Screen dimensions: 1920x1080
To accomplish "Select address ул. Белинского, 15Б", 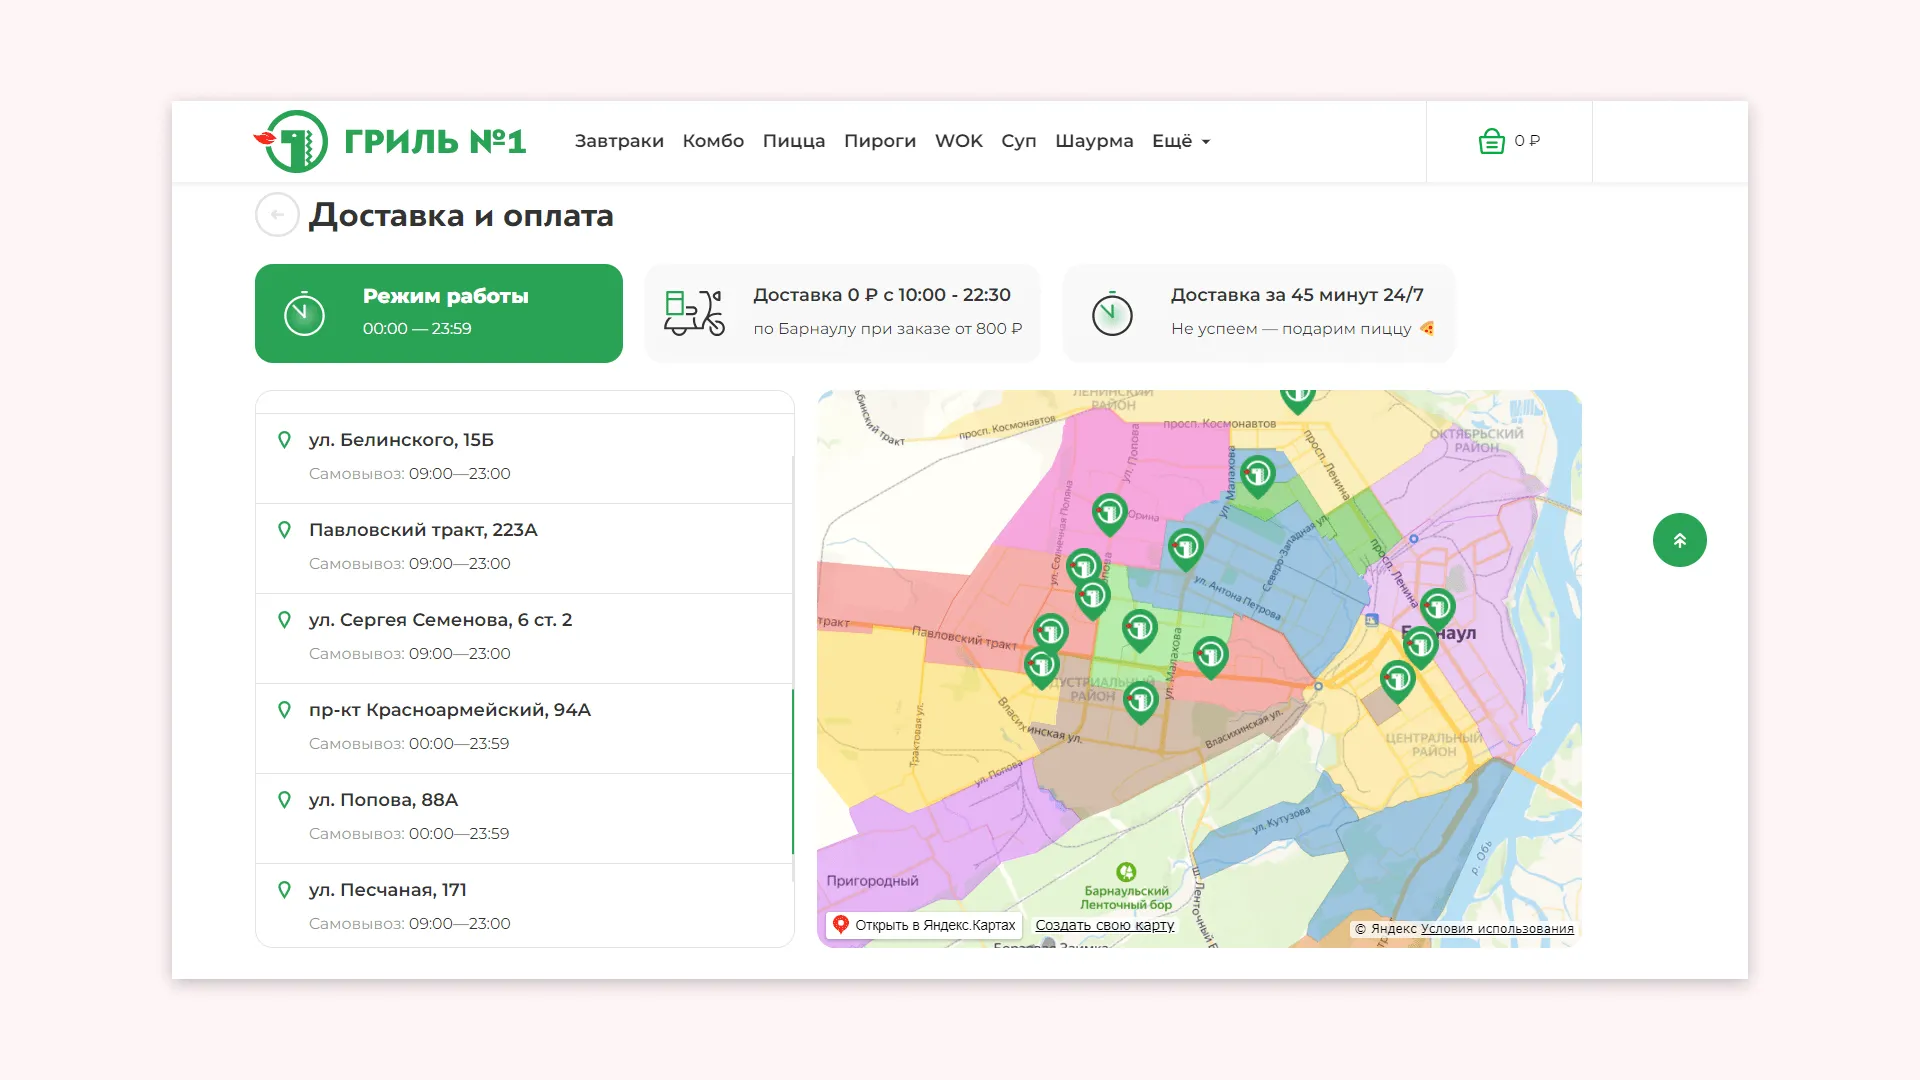I will point(525,457).
